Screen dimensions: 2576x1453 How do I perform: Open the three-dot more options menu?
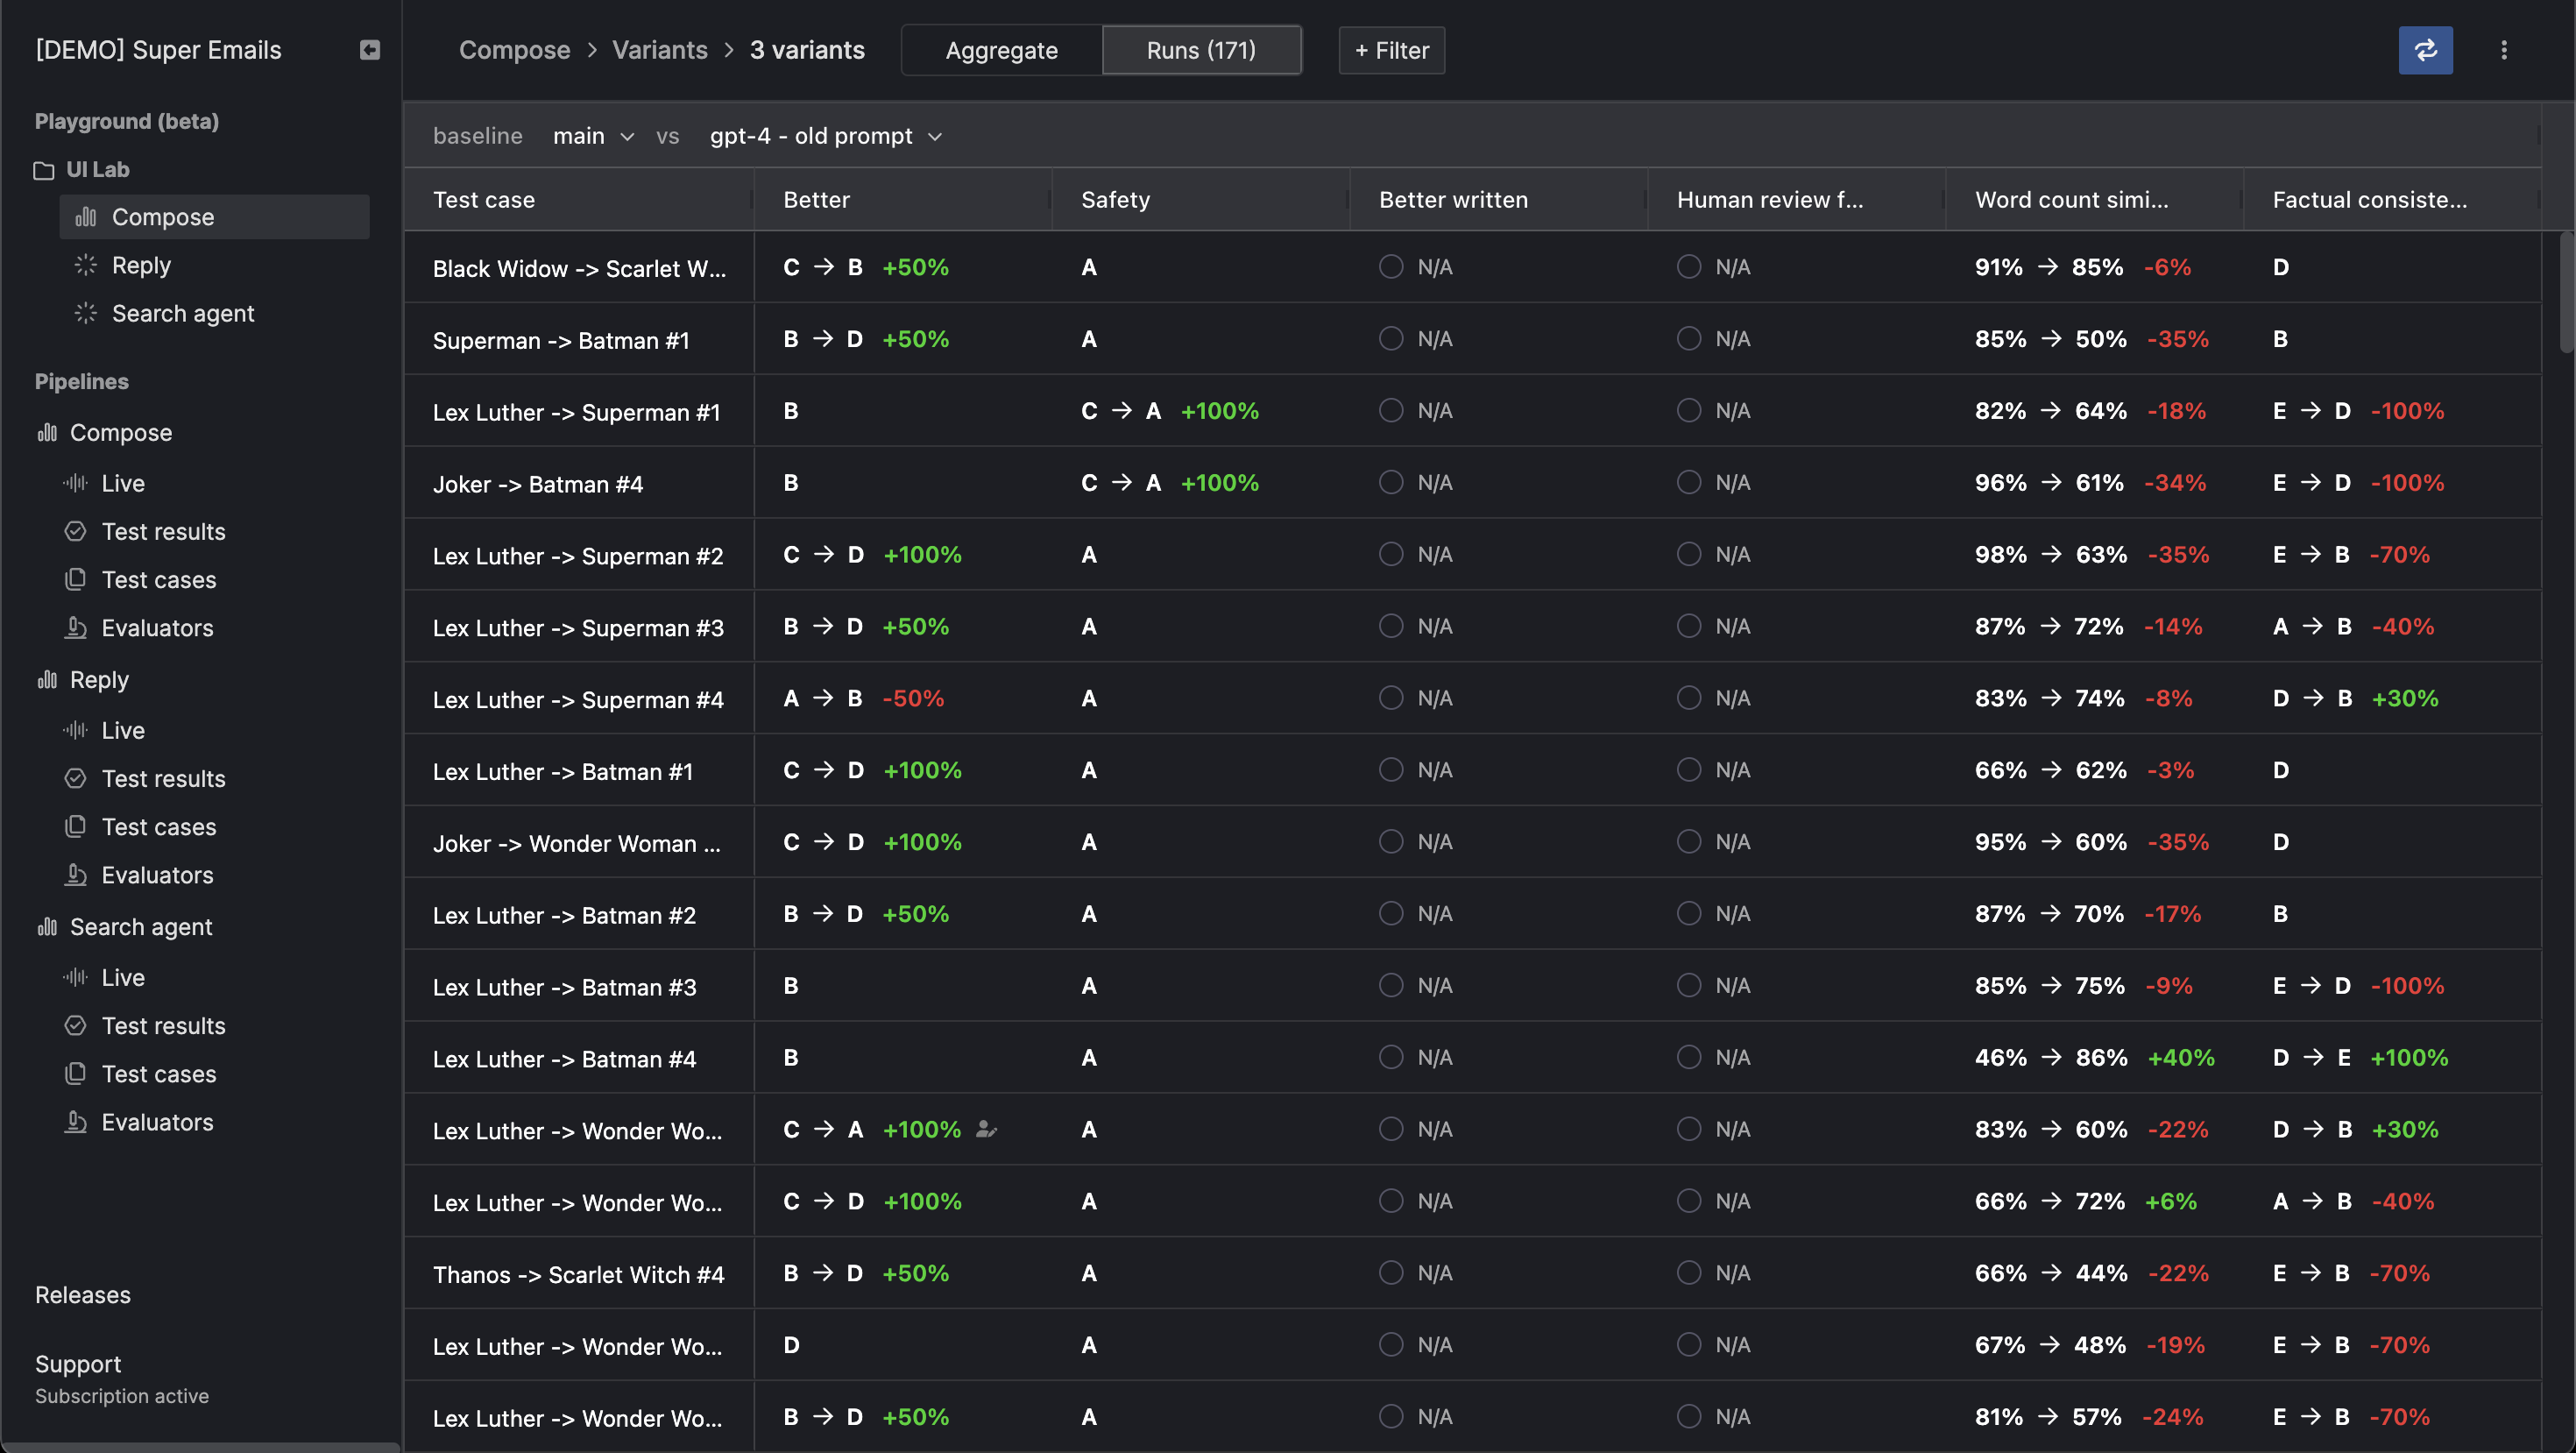[x=2504, y=50]
